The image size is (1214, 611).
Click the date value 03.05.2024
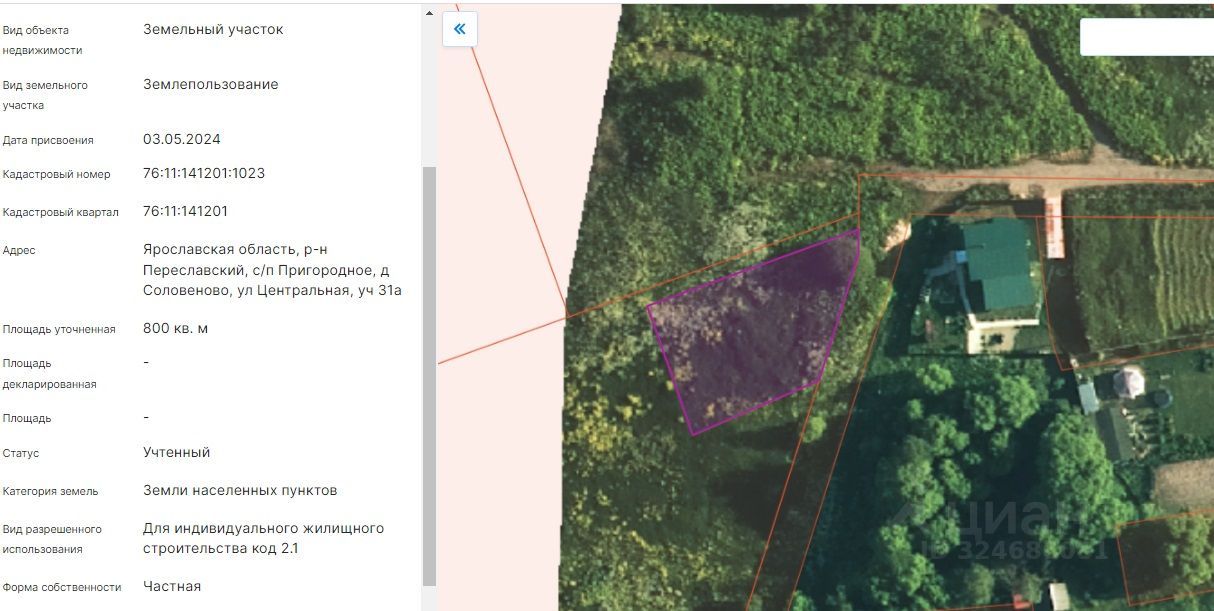182,140
